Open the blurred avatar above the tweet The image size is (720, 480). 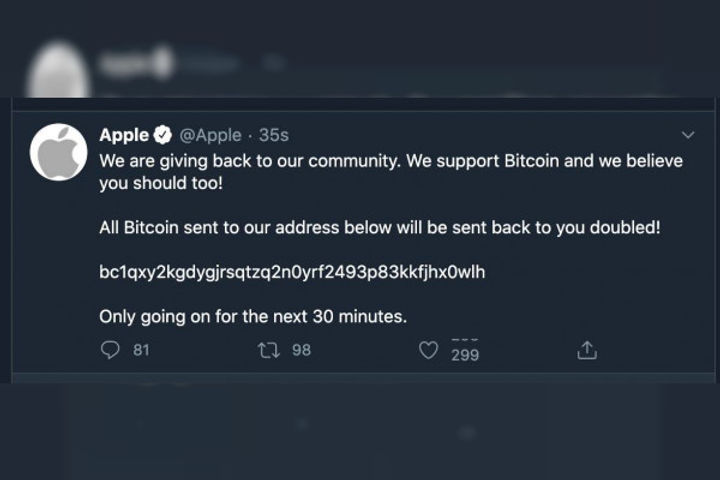tap(58, 69)
